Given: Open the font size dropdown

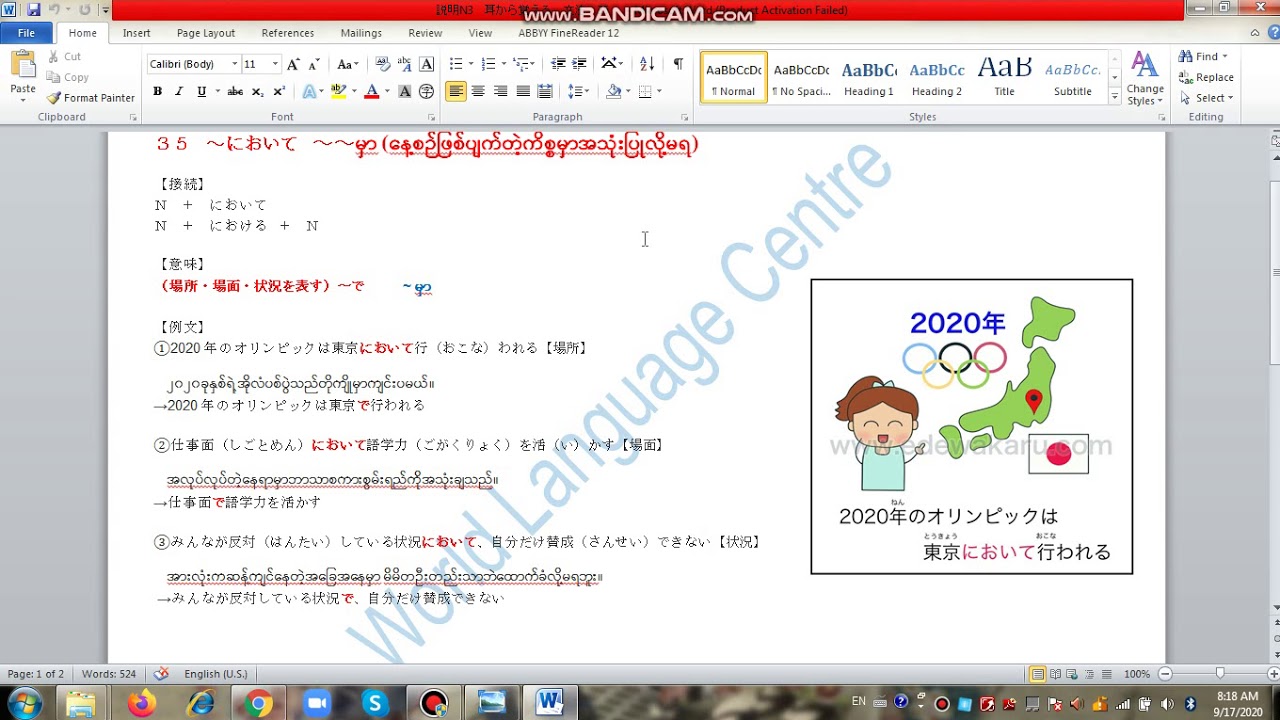Looking at the screenshot, I should pyautogui.click(x=275, y=64).
